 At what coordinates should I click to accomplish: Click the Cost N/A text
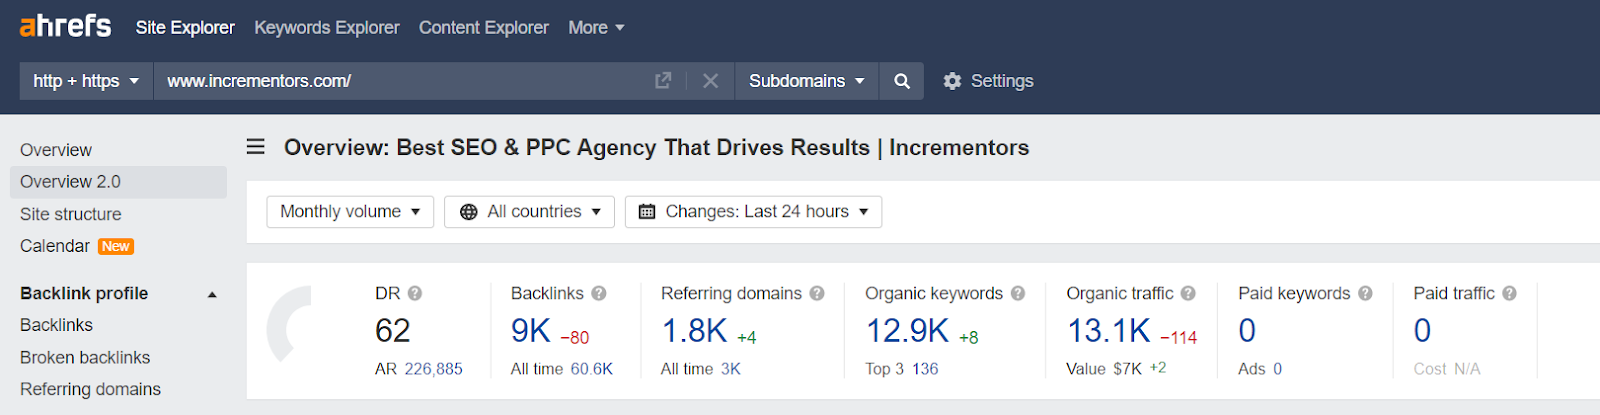1447,369
